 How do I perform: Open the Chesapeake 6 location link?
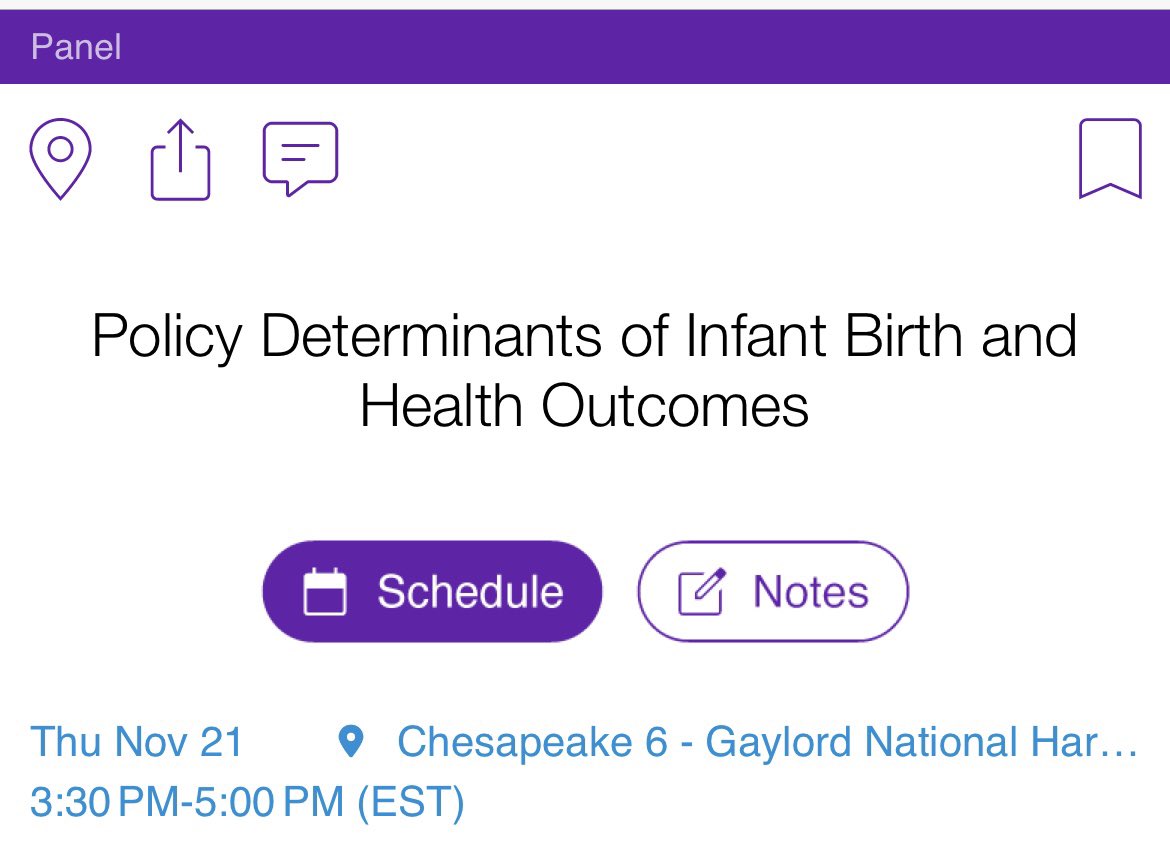click(x=767, y=742)
